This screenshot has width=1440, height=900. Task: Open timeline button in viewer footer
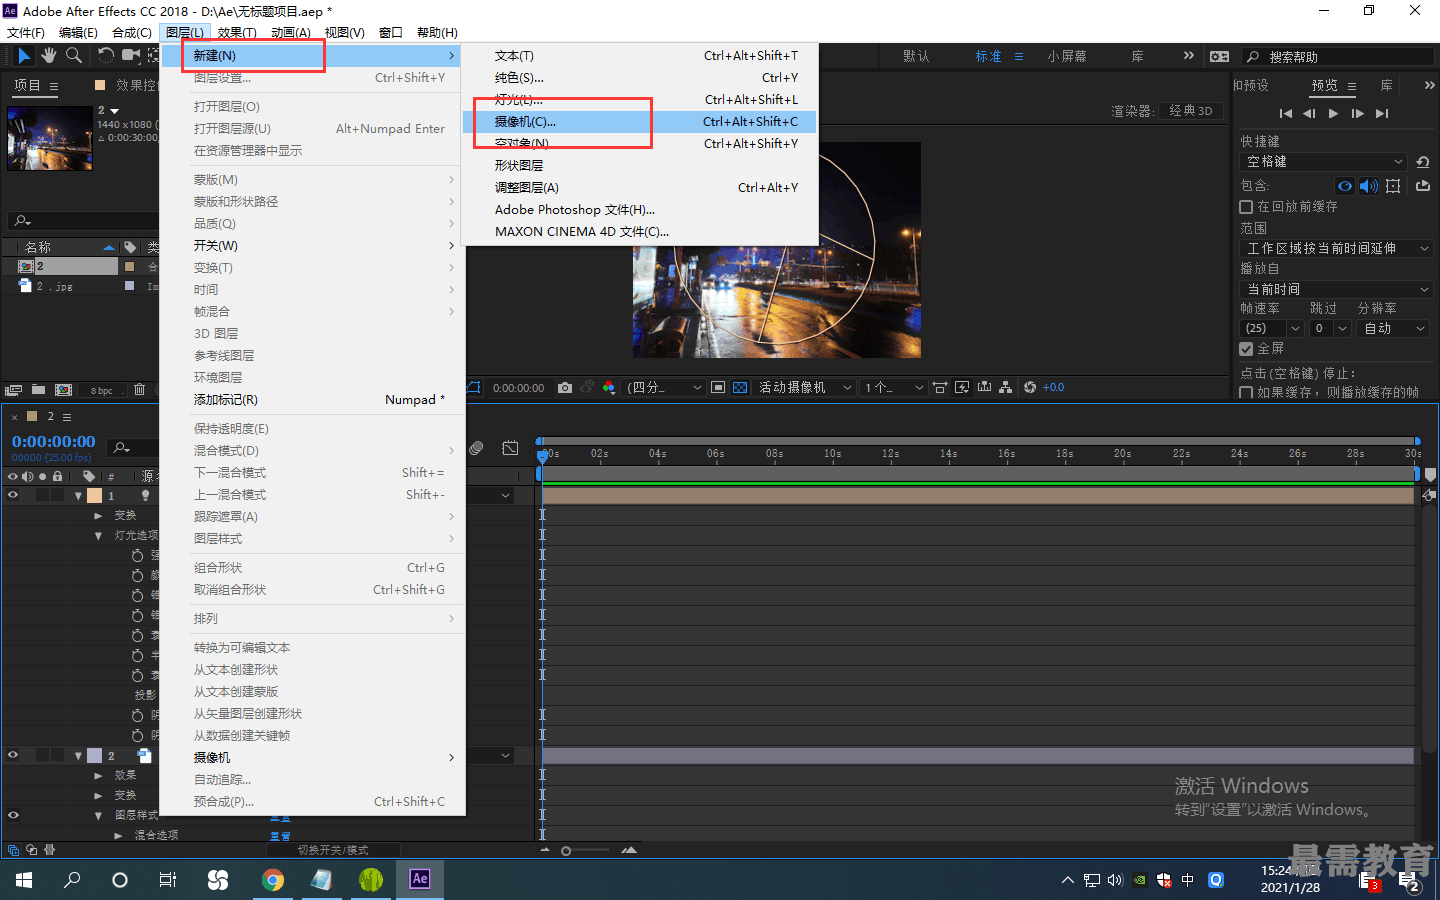985,388
